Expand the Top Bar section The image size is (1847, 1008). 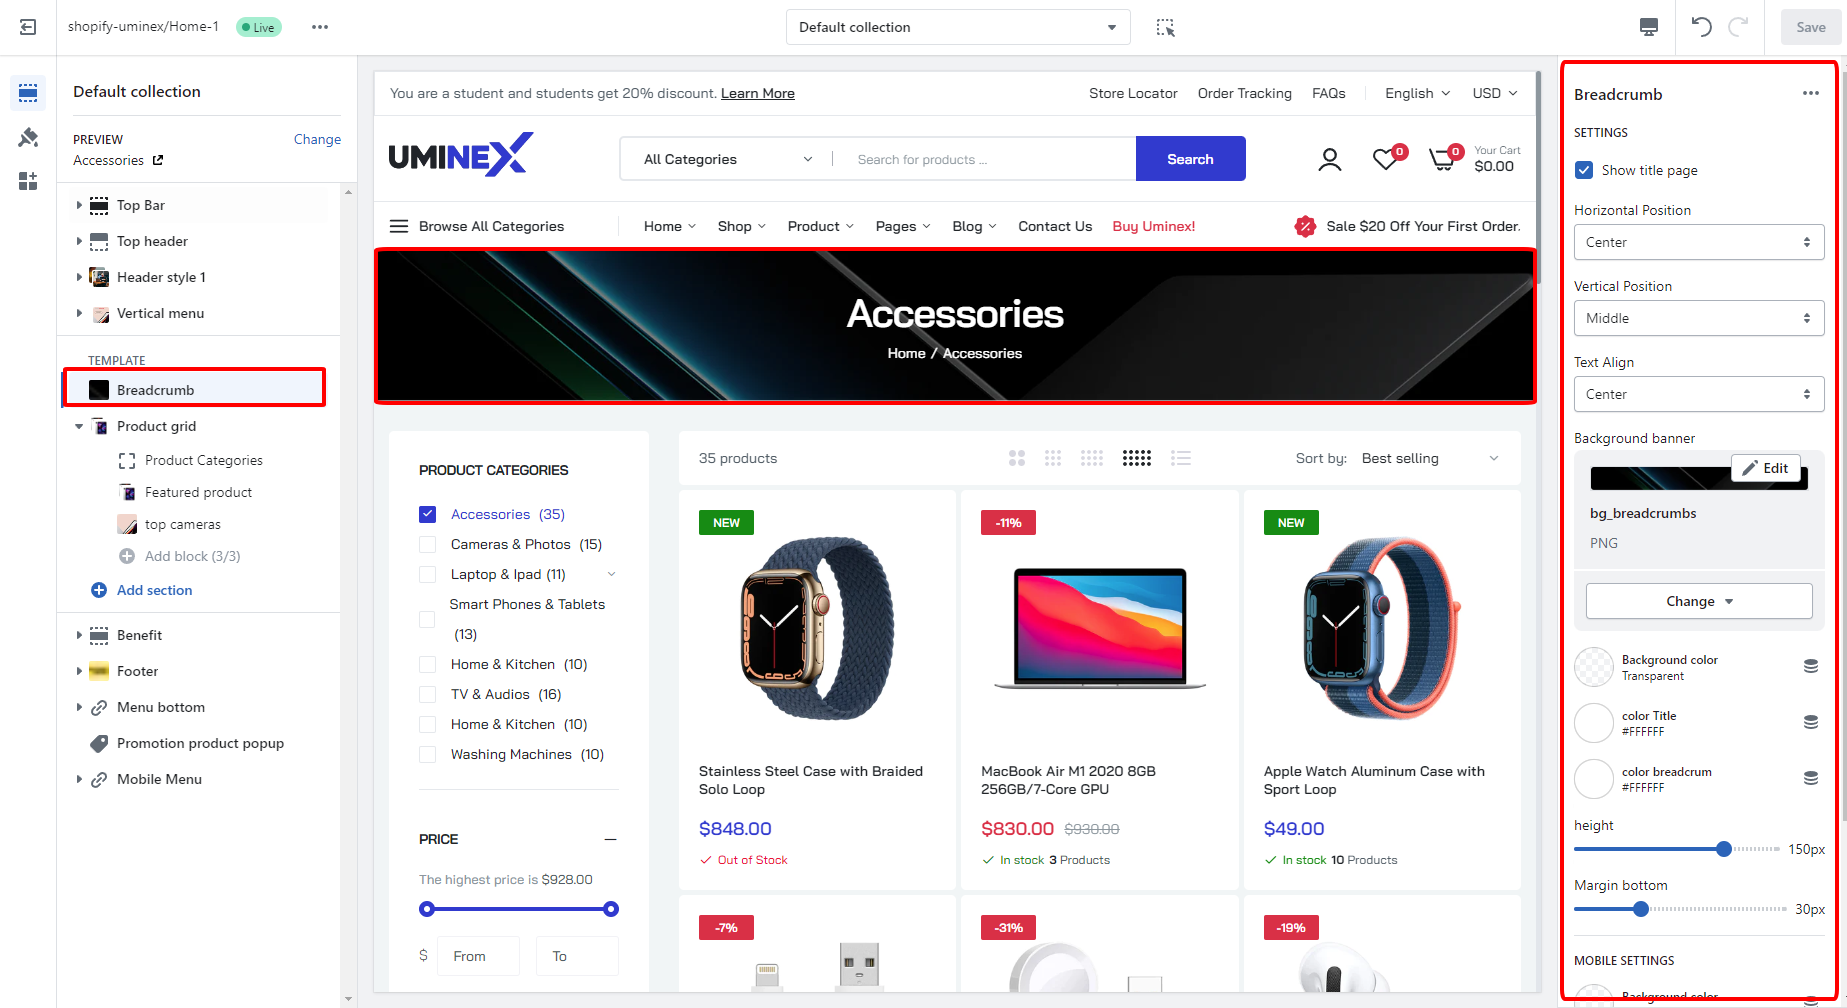(79, 205)
